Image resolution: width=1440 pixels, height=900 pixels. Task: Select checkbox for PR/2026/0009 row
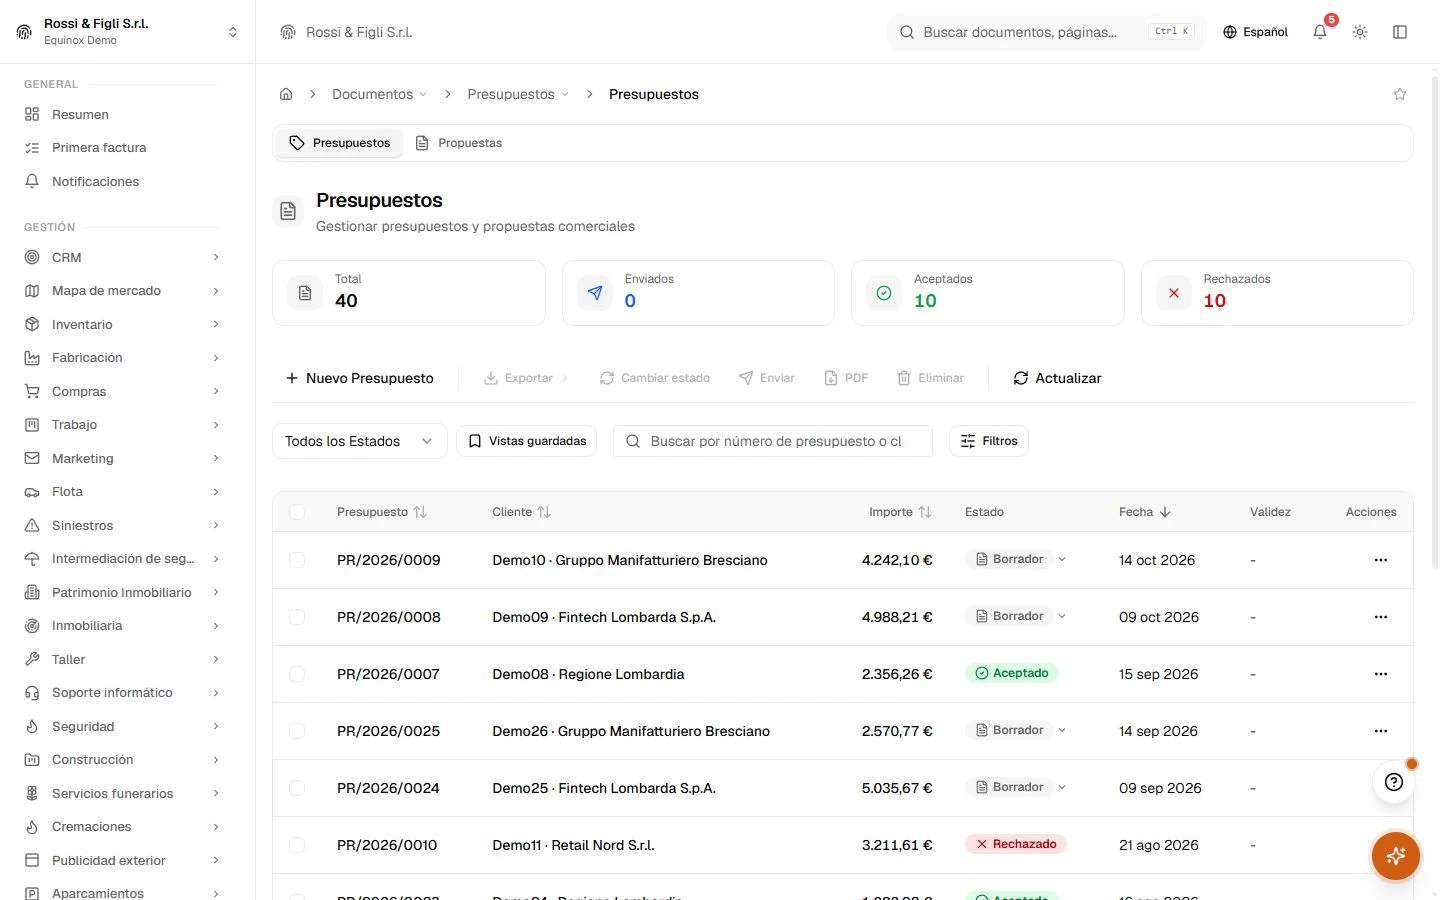[x=297, y=560]
